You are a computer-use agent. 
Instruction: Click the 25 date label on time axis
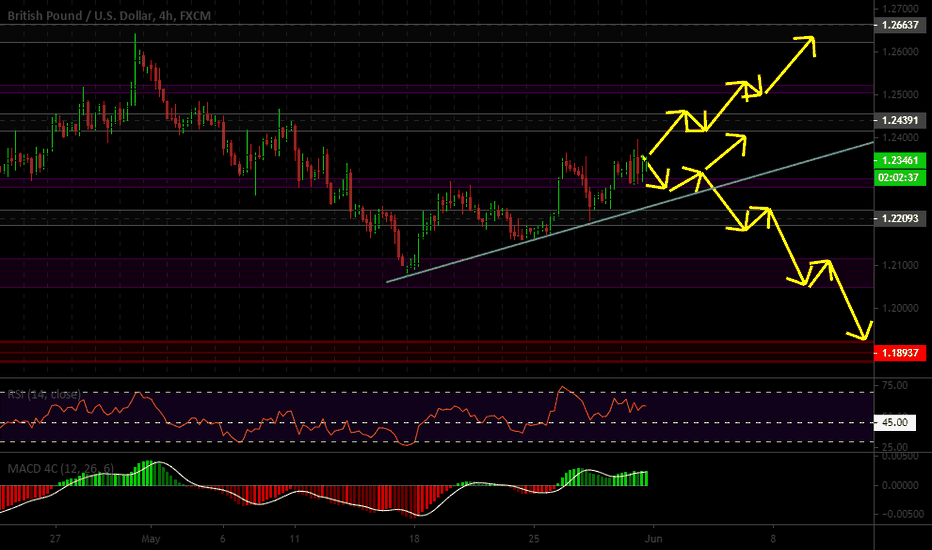534,539
